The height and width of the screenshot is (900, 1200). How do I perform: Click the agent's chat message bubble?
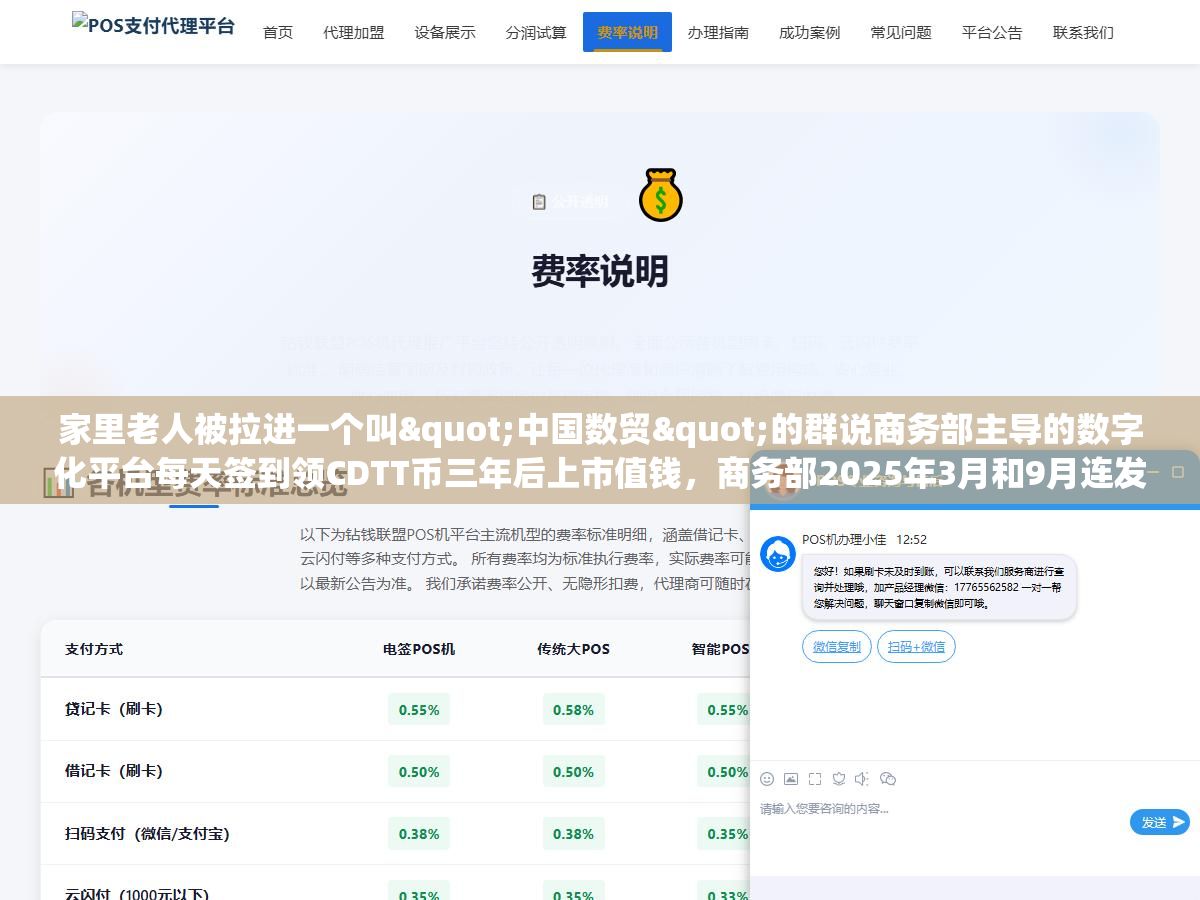coord(939,587)
